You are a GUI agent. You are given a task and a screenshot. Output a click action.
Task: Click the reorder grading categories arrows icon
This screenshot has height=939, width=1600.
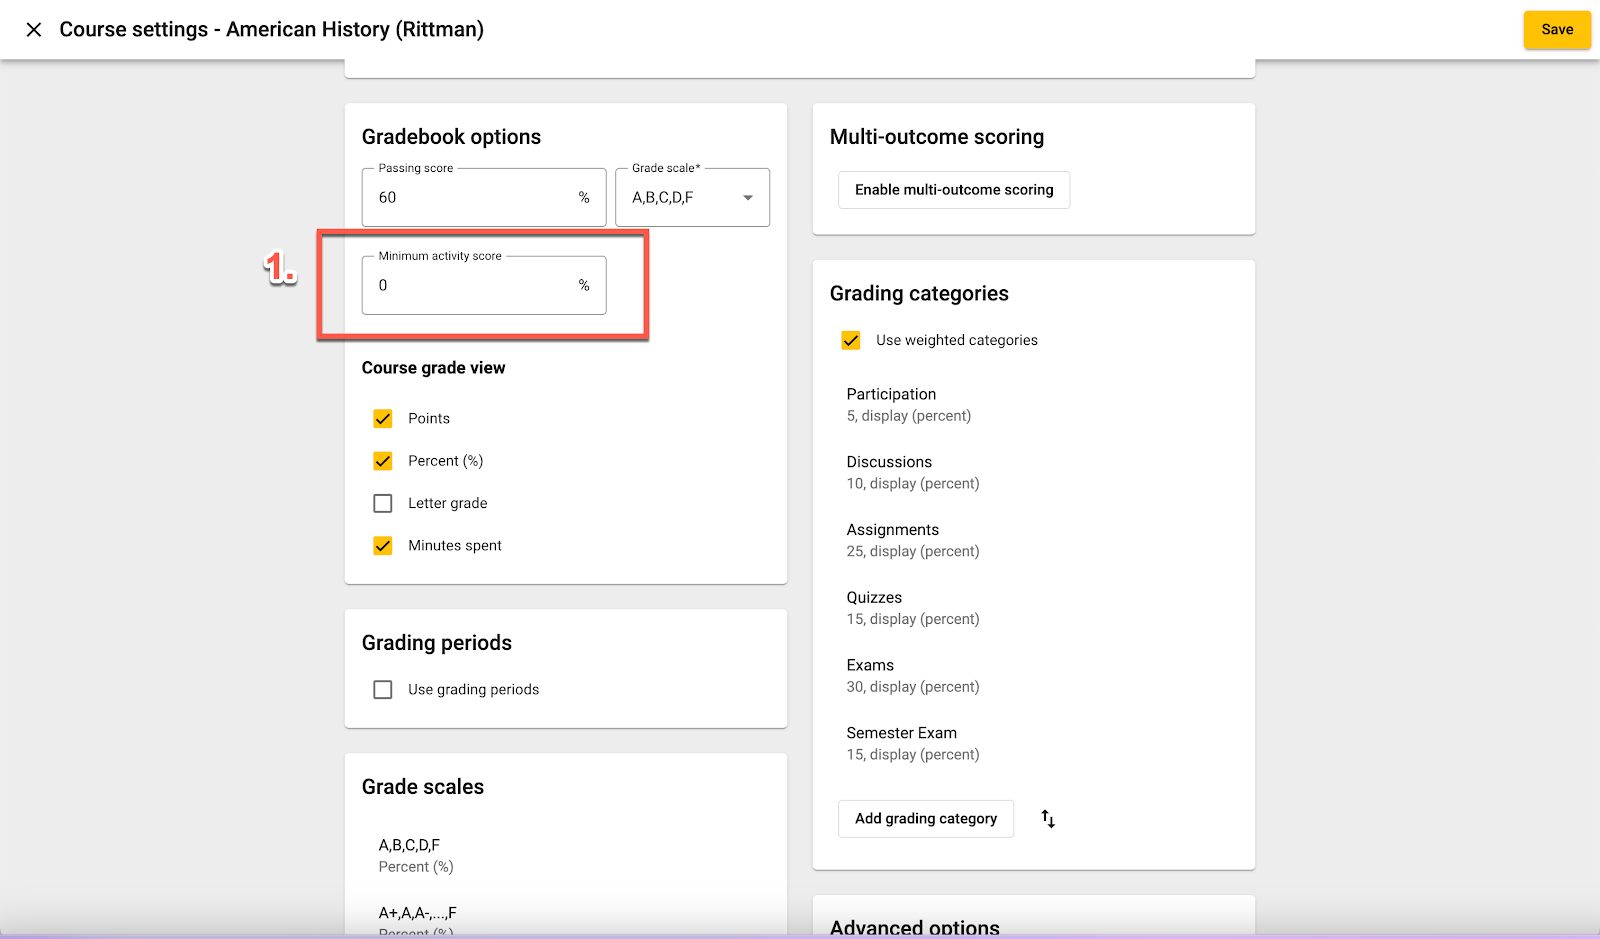coord(1048,819)
